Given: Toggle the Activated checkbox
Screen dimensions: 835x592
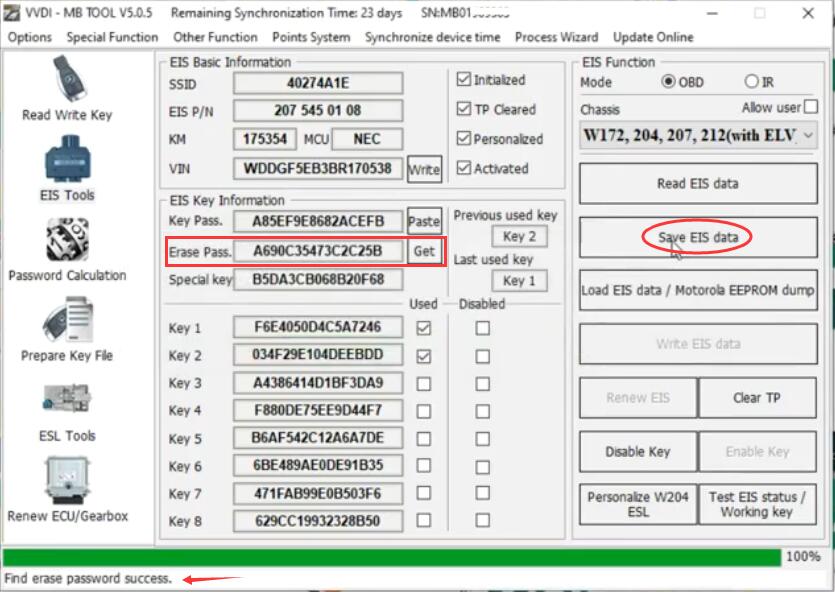Looking at the screenshot, I should pos(464,168).
